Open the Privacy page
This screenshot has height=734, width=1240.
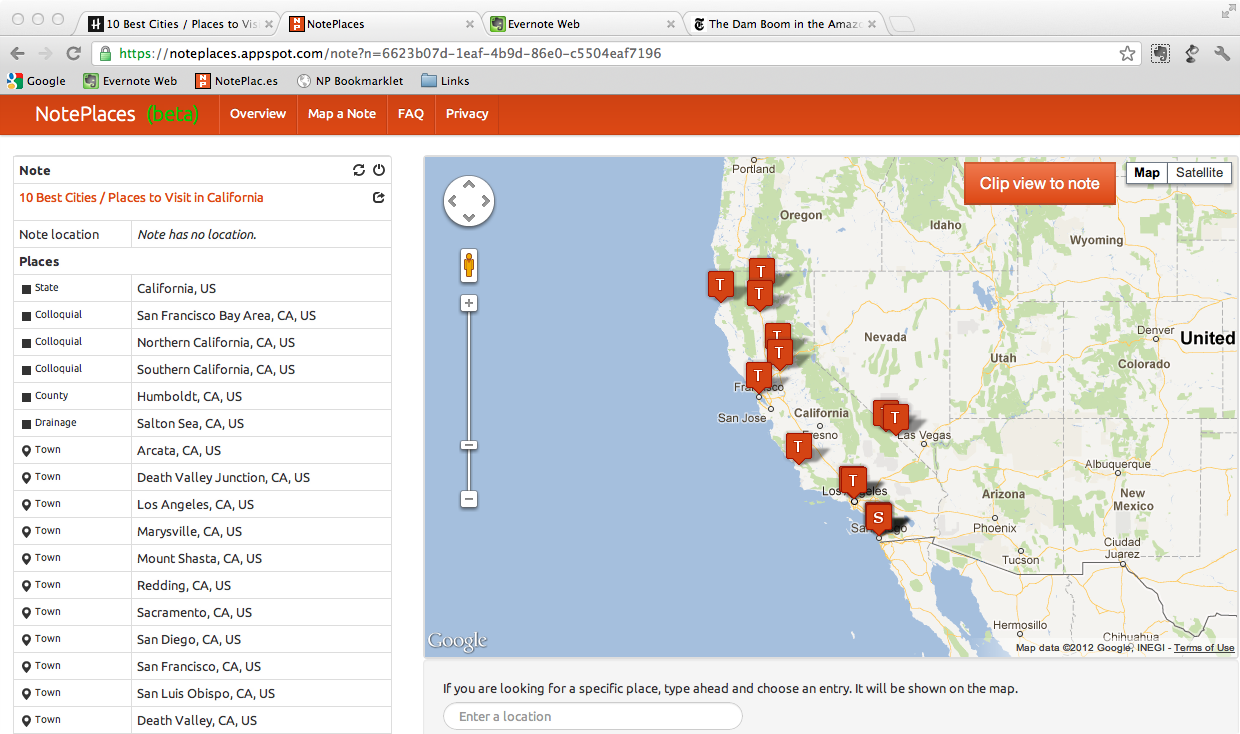(x=467, y=114)
